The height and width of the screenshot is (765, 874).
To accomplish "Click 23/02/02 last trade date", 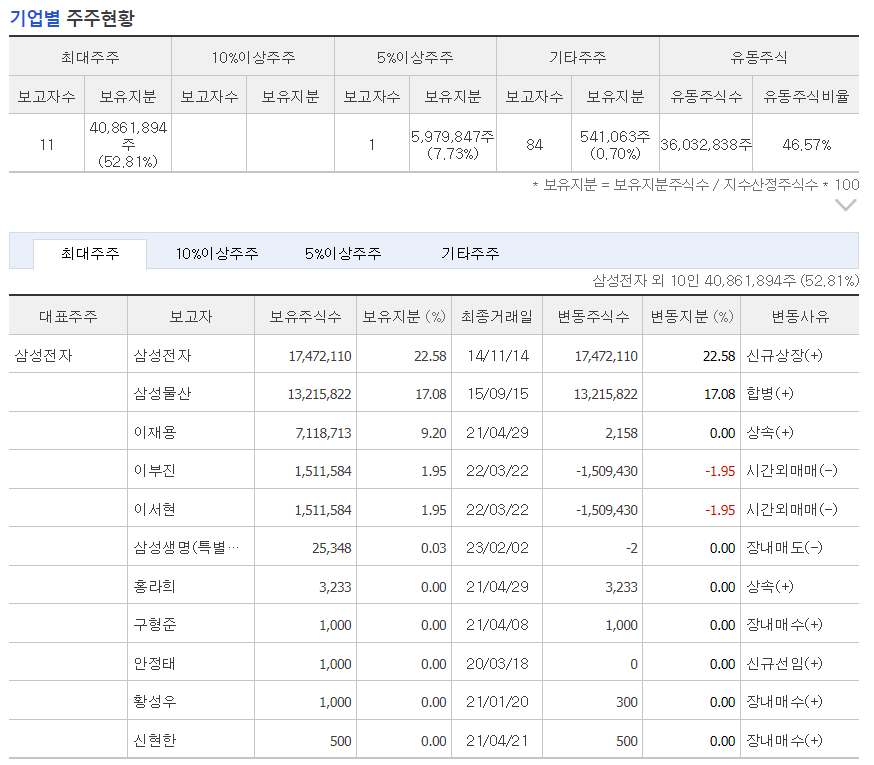I will [x=498, y=548].
